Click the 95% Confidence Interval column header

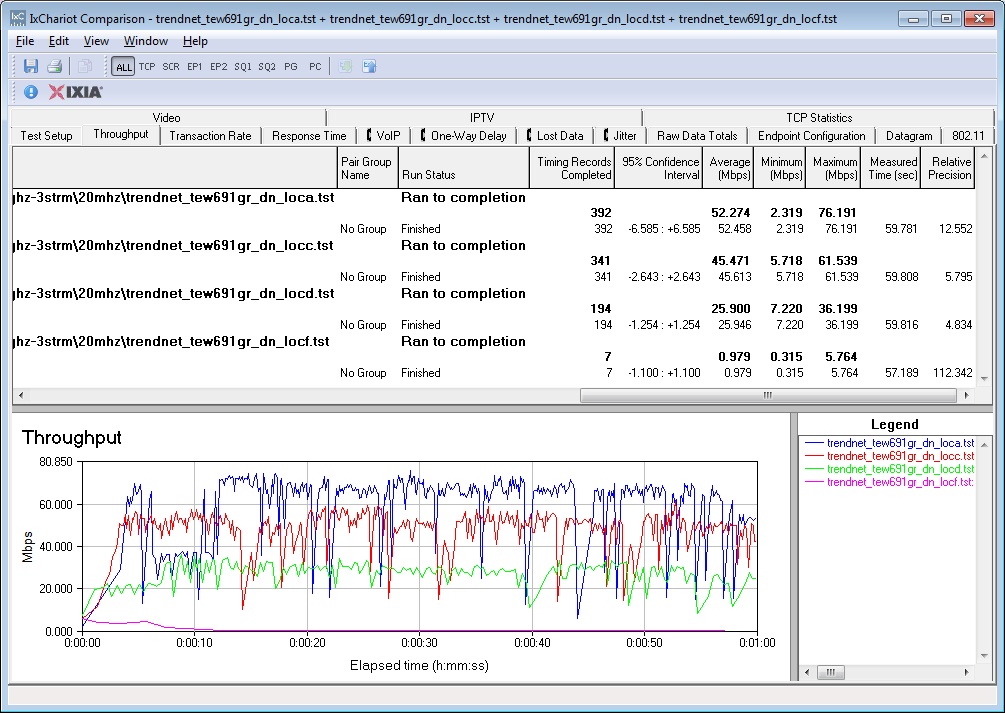coord(658,168)
